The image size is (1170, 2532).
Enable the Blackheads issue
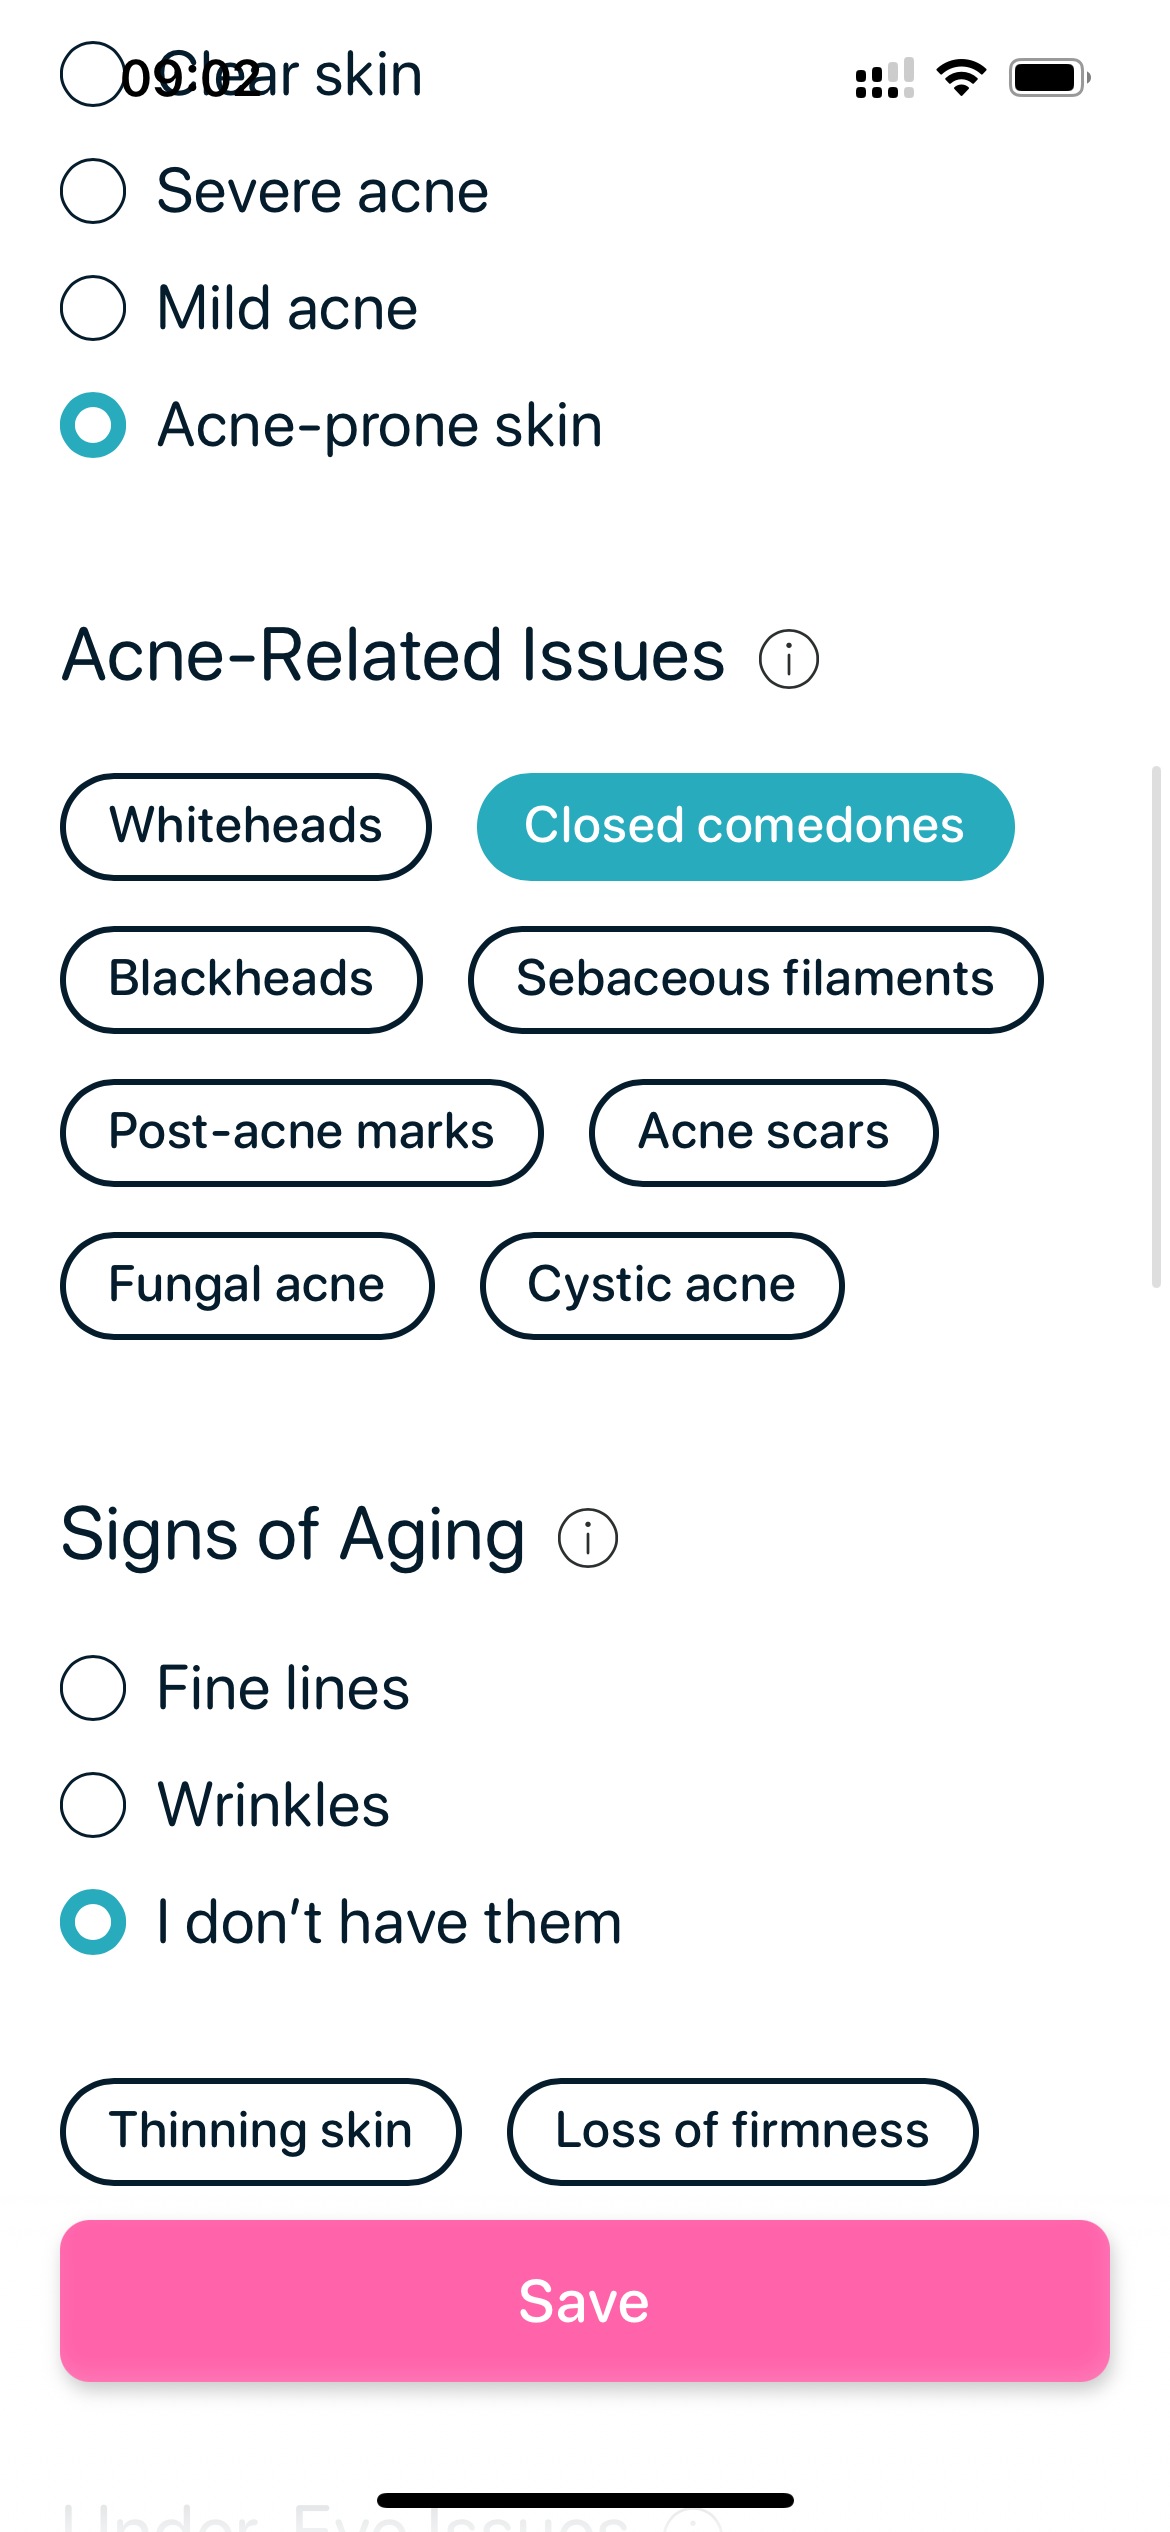(241, 980)
